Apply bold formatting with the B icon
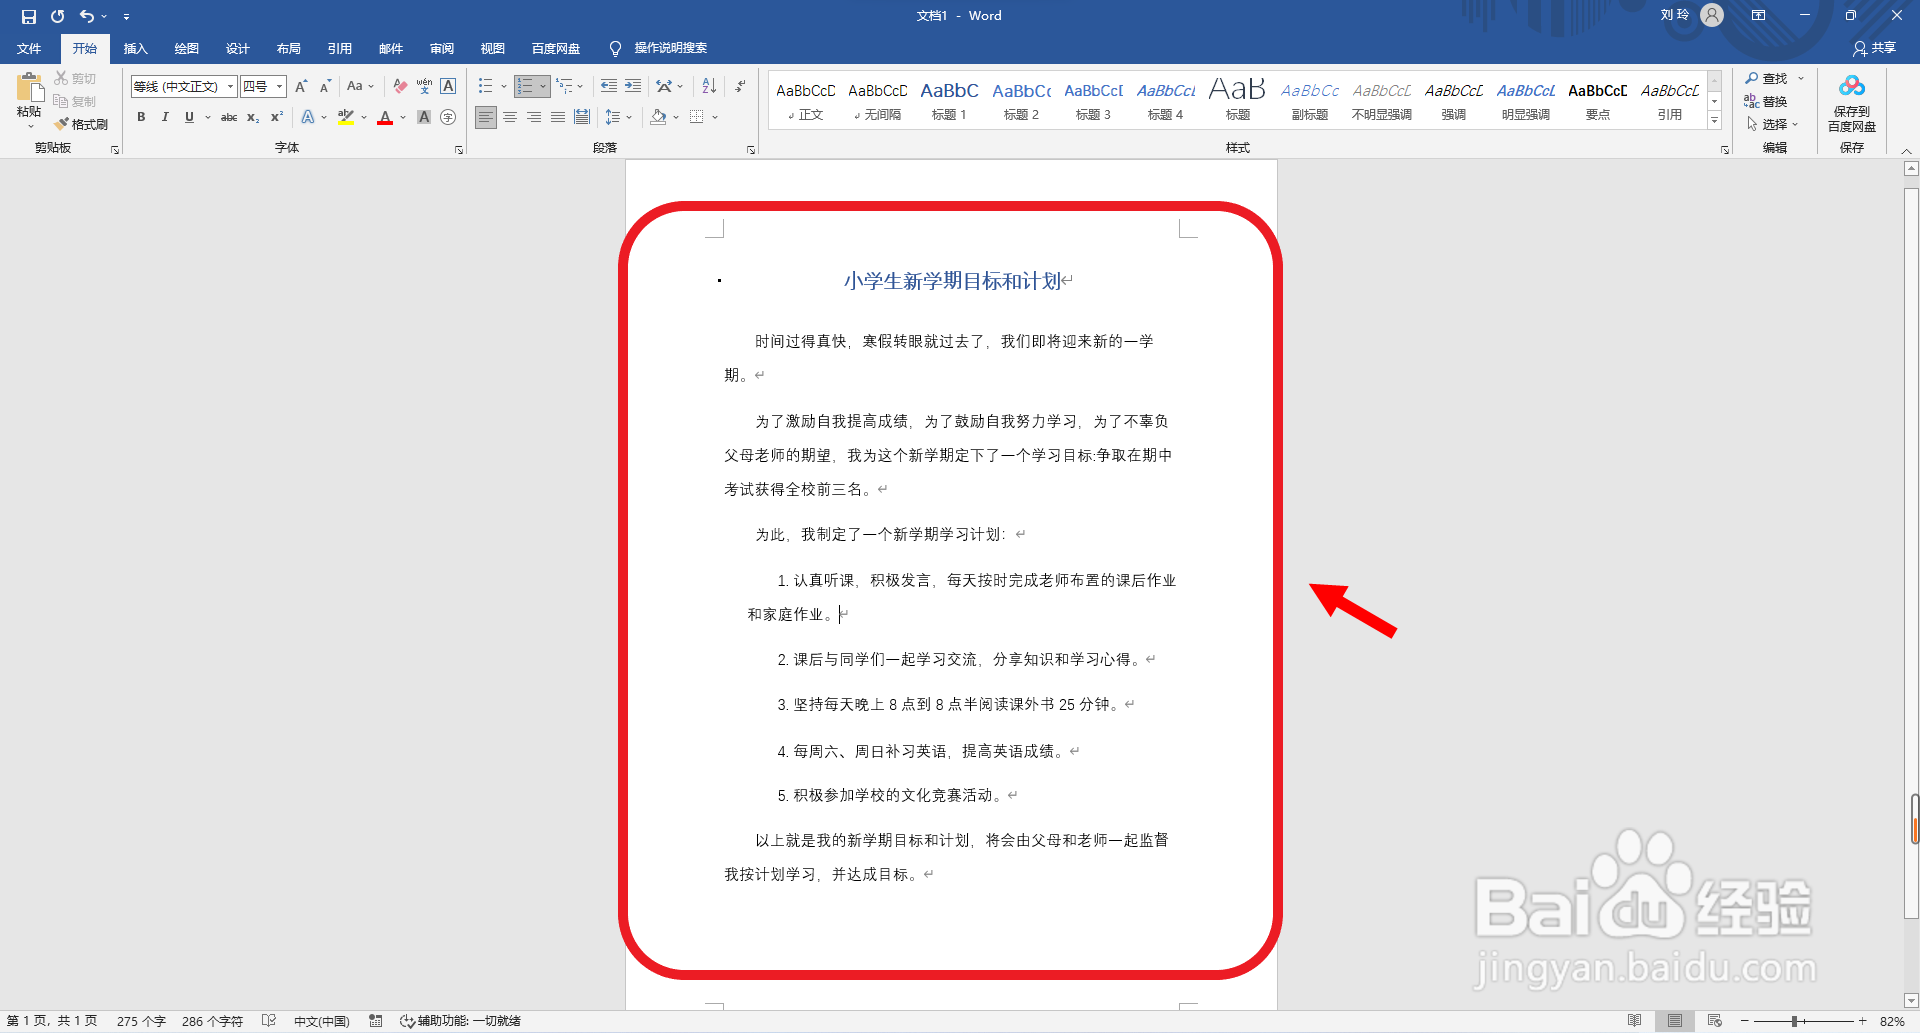This screenshot has height=1033, width=1920. pyautogui.click(x=141, y=117)
